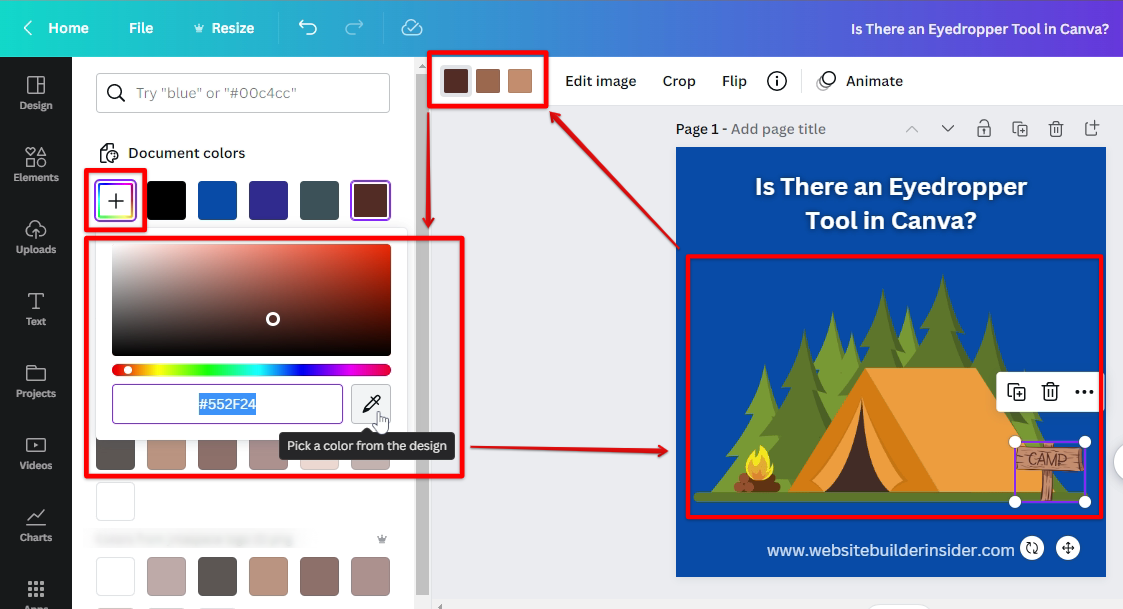This screenshot has height=609, width=1123.
Task: Add a new document color
Action: point(116,201)
